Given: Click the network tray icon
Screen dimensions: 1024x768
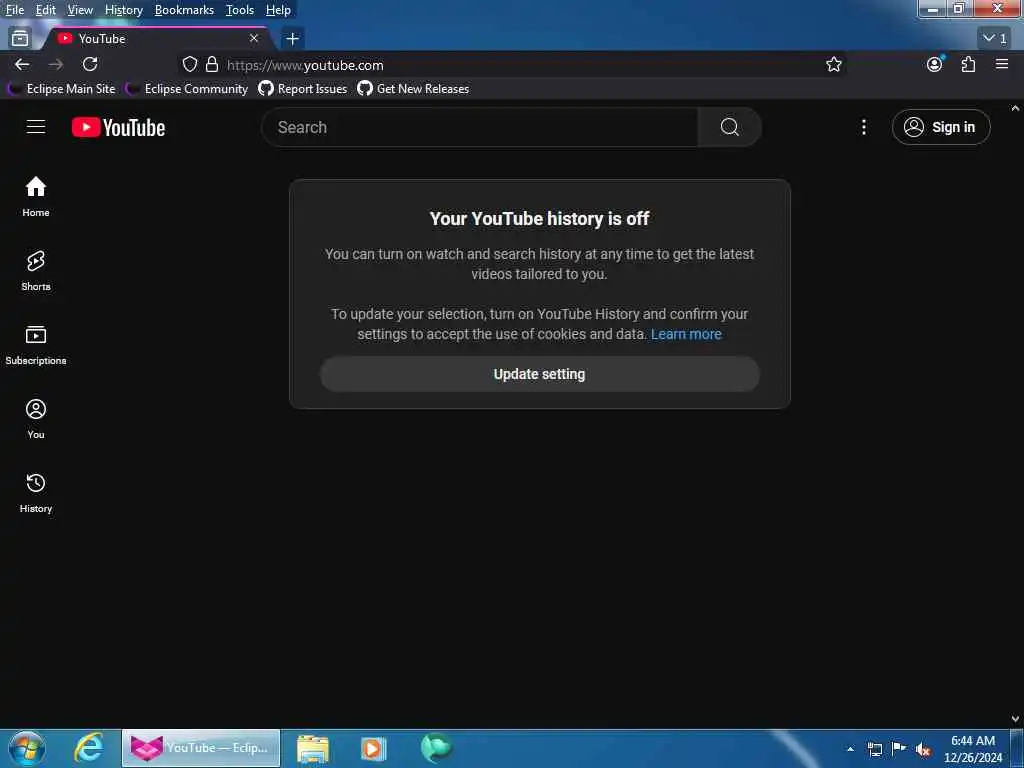Looking at the screenshot, I should pyautogui.click(x=874, y=749).
